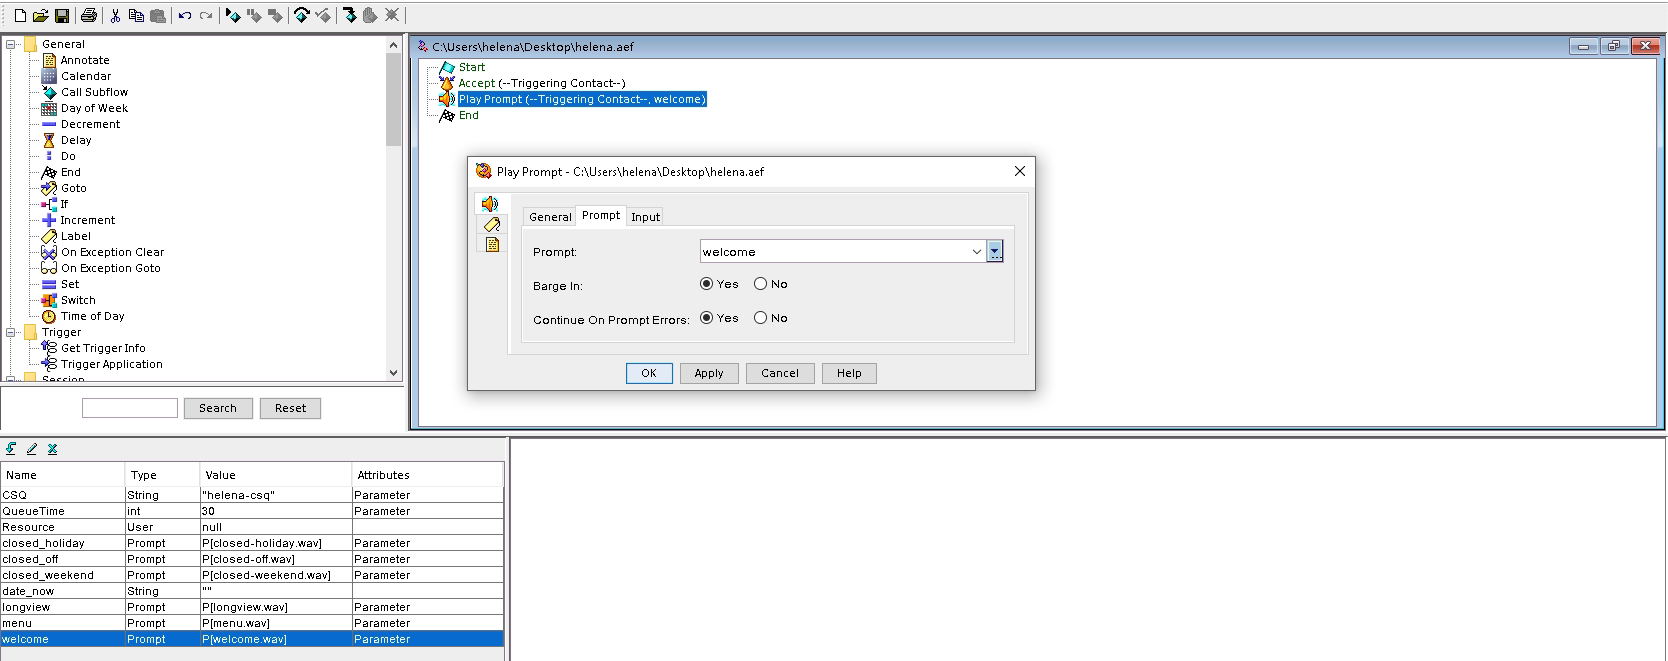Switch to the Input tab

[645, 217]
